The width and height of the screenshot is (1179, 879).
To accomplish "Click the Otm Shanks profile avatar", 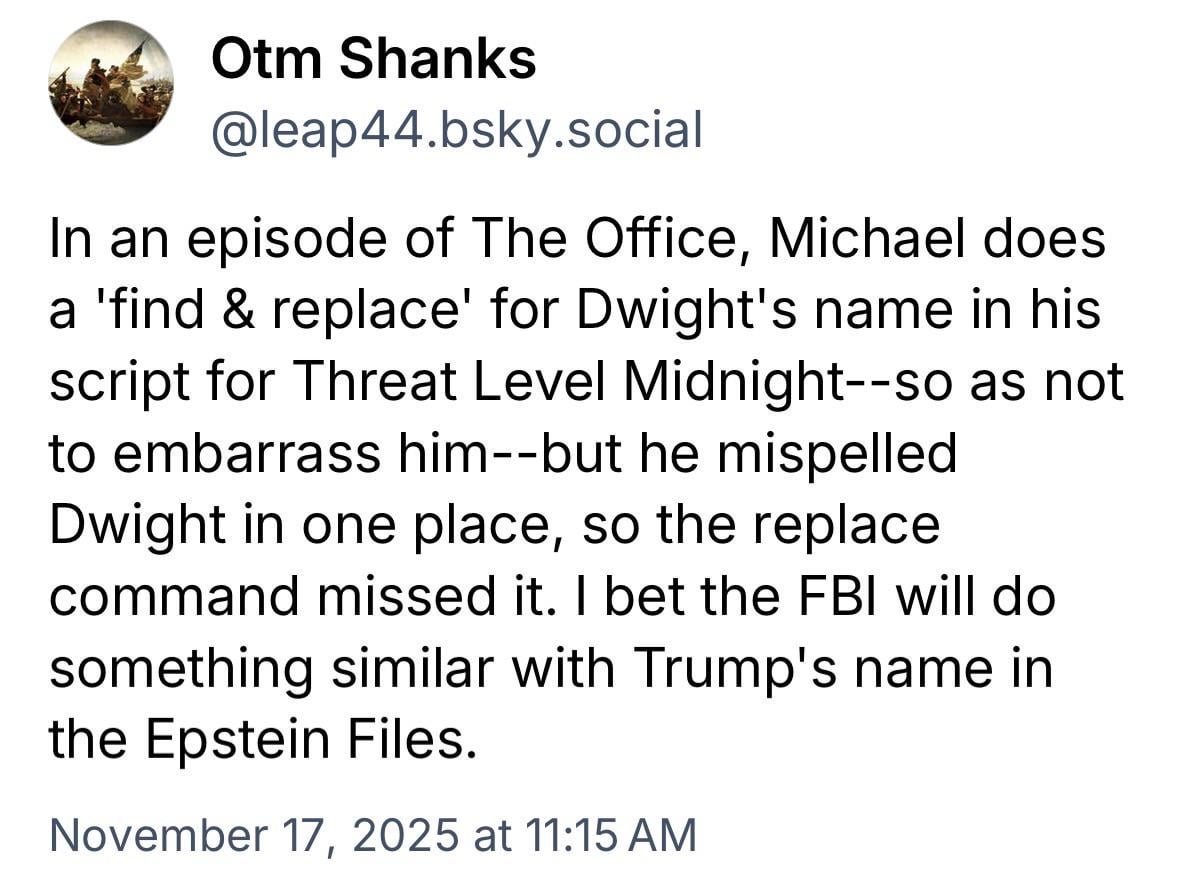I will [109, 82].
